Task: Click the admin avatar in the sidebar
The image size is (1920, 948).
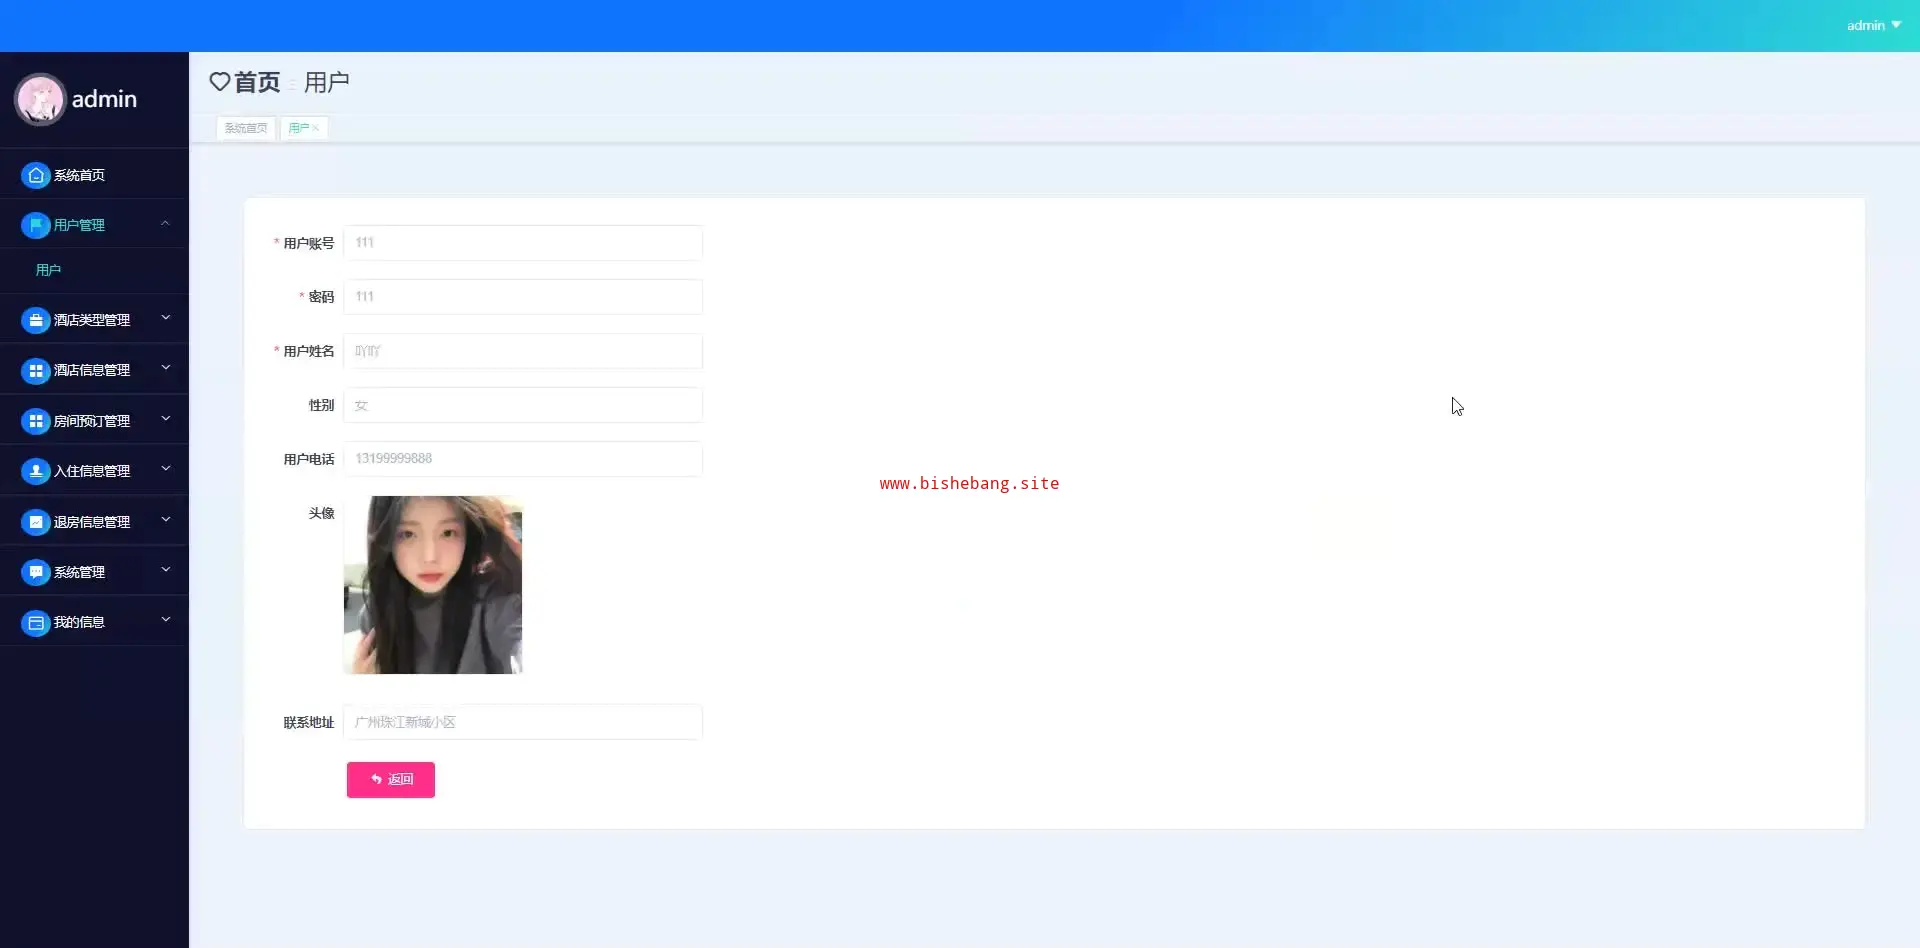Action: click(40, 99)
